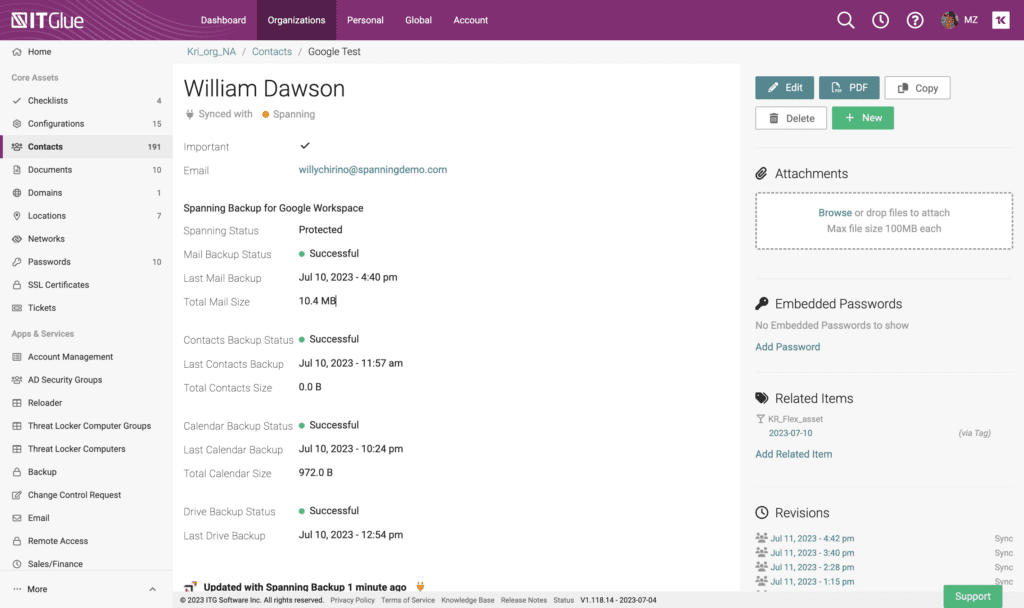This screenshot has width=1024, height=608.
Task: Browse files in the attachments drop zone
Action: pos(834,213)
